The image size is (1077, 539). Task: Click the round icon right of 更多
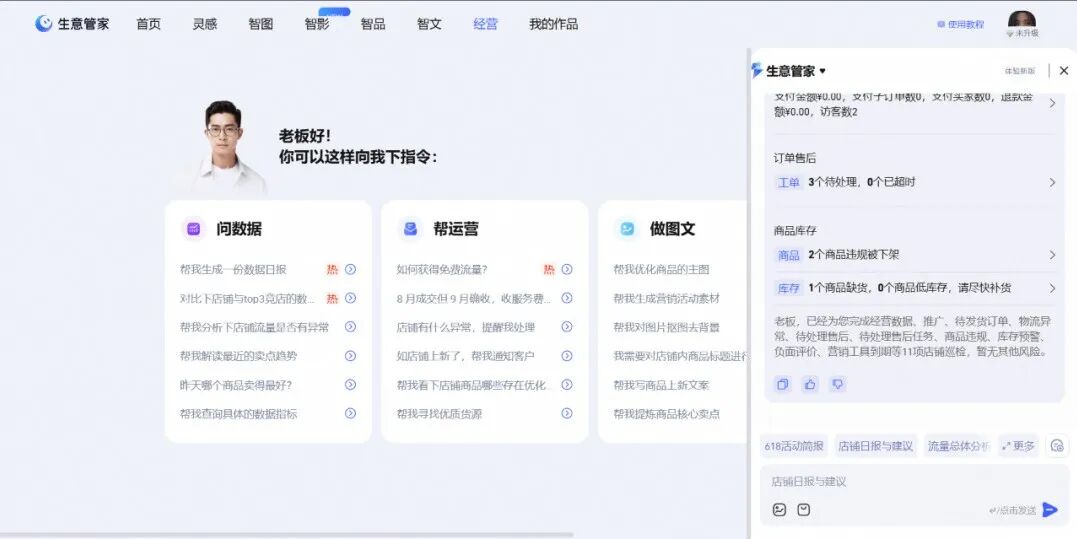1057,446
